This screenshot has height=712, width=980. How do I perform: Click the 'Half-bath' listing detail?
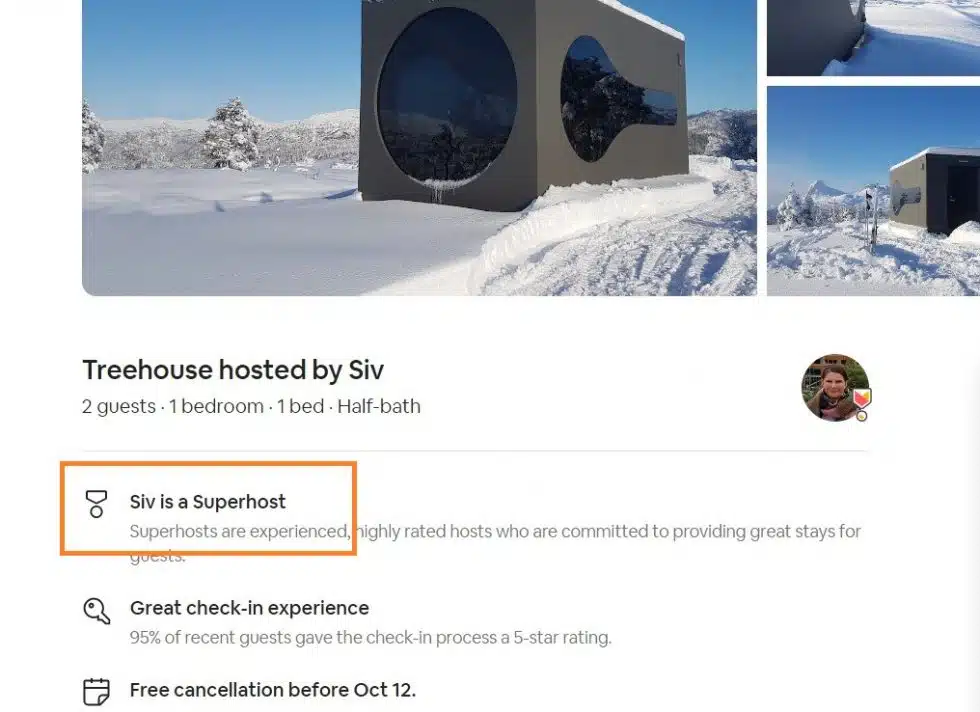tap(379, 407)
